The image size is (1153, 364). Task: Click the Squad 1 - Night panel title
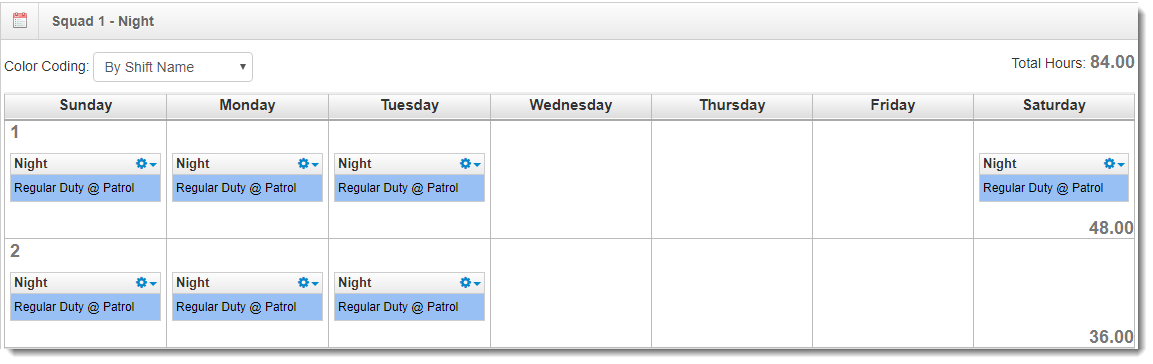coord(103,21)
